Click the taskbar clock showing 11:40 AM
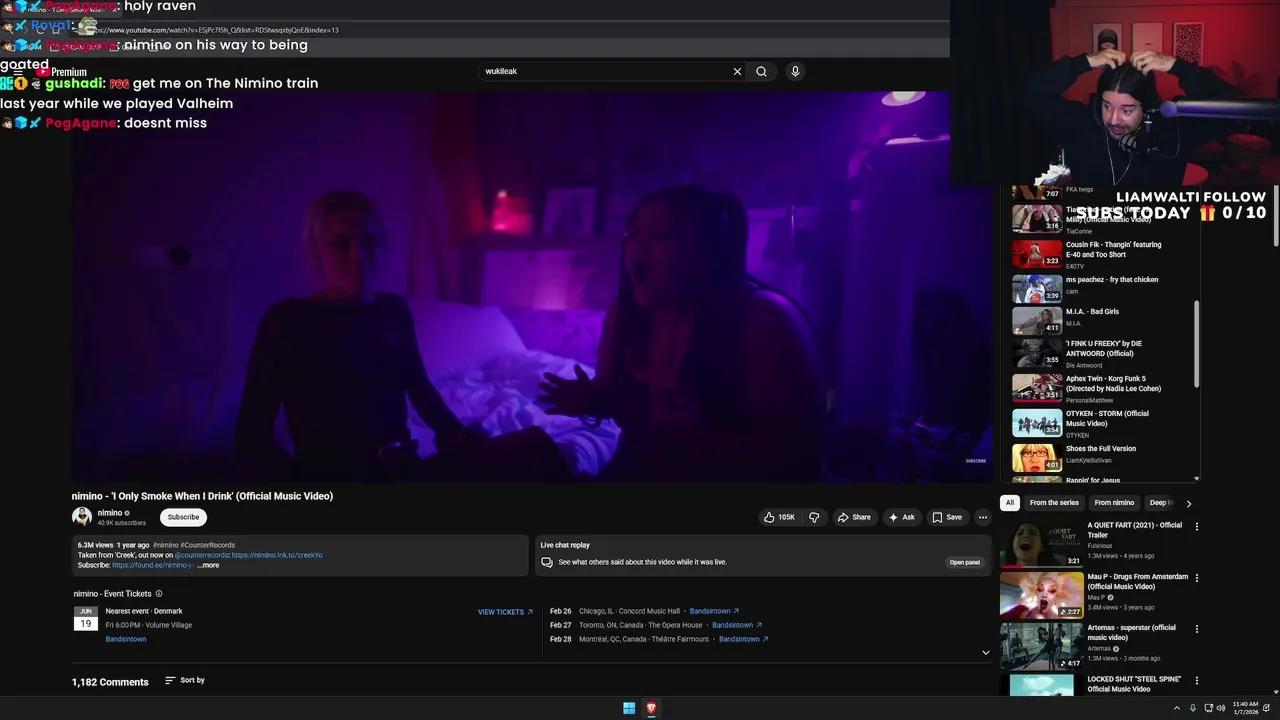Image resolution: width=1280 pixels, height=720 pixels. (x=1246, y=708)
